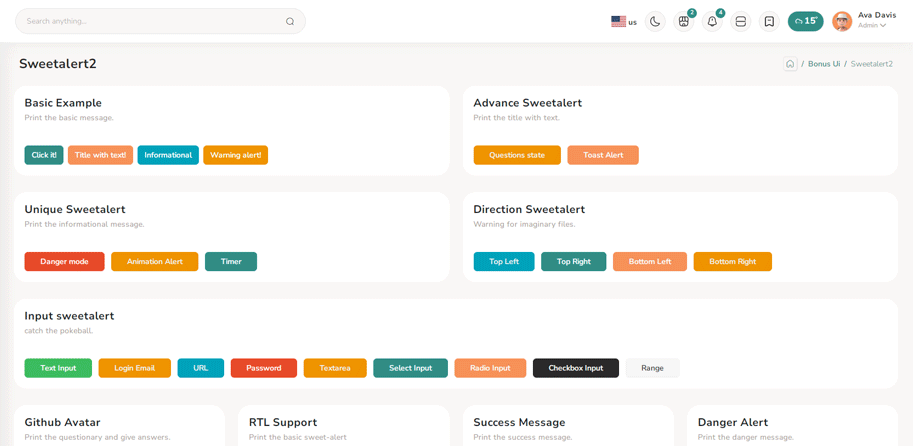
Task: Click the 15° weather badge
Action: coord(805,21)
